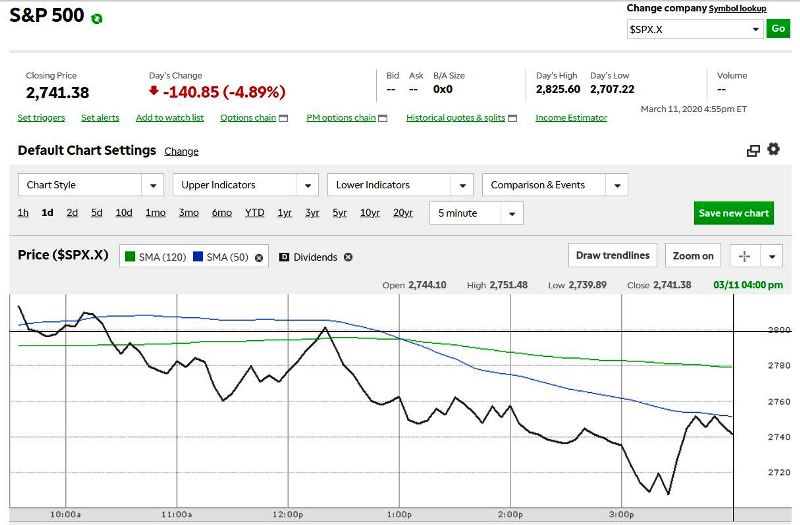Select the 2d time range
The width and height of the screenshot is (800, 525).
pos(72,213)
